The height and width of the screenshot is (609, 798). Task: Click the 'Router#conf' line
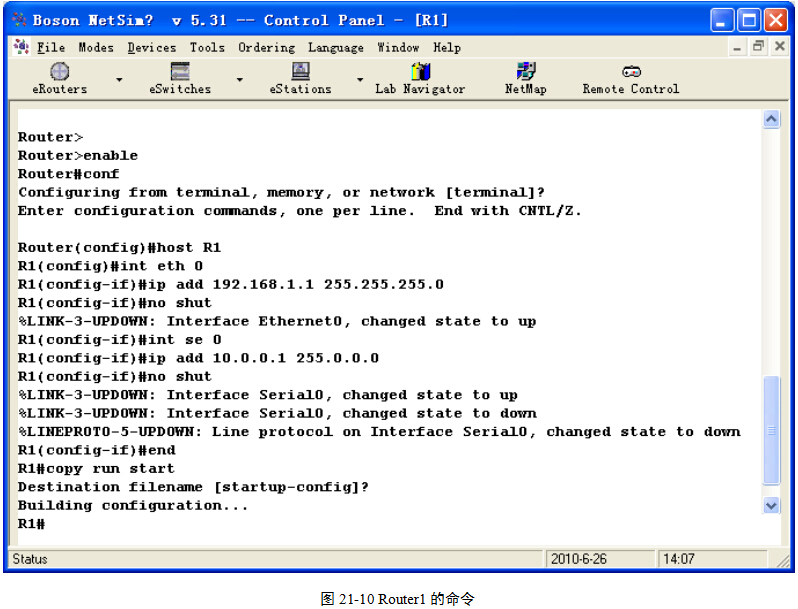coord(69,174)
